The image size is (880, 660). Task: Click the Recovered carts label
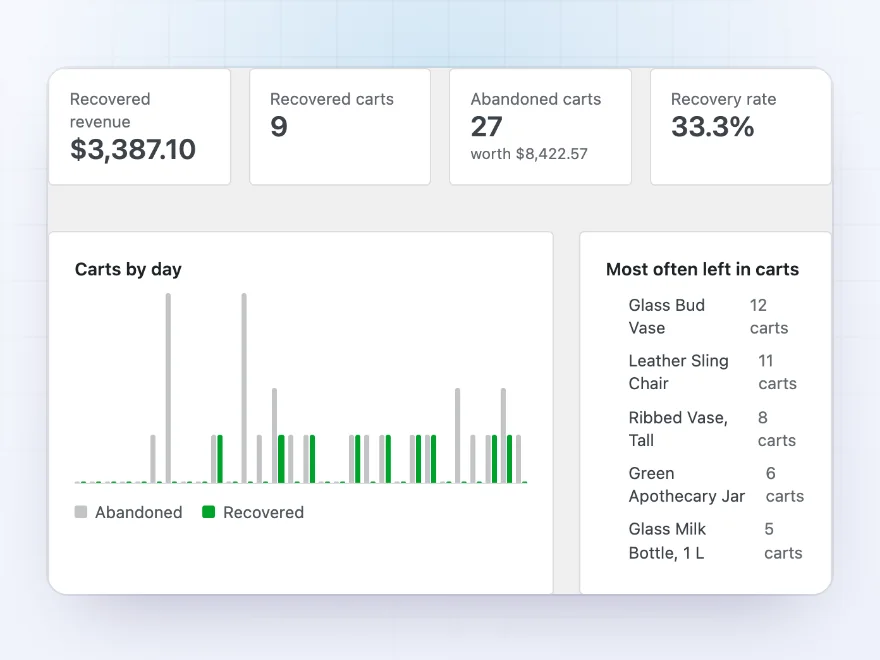(x=332, y=99)
